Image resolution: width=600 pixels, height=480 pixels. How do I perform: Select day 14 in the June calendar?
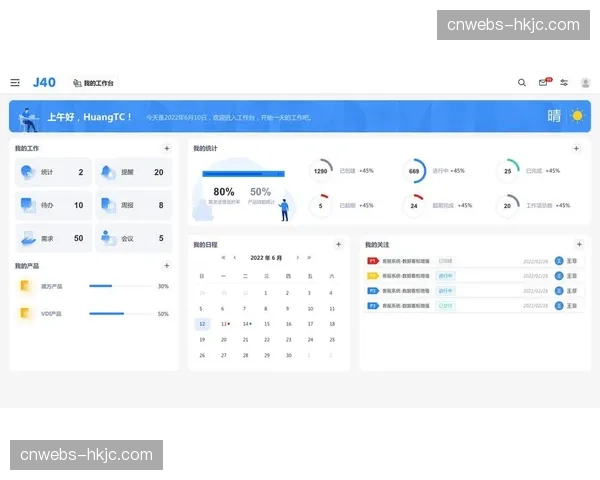245,324
